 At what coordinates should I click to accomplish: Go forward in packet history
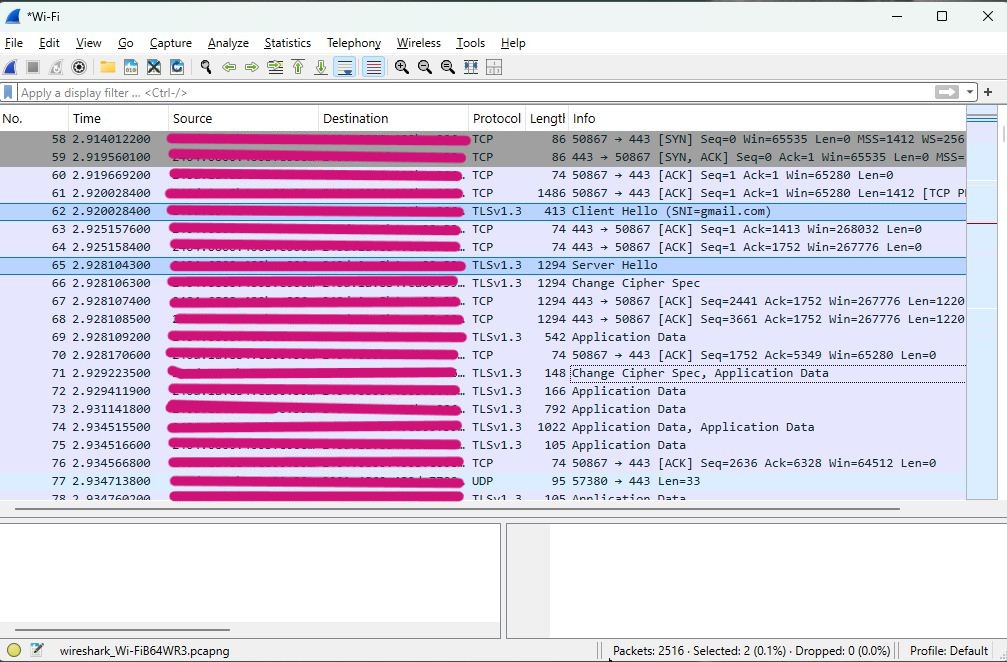click(252, 67)
